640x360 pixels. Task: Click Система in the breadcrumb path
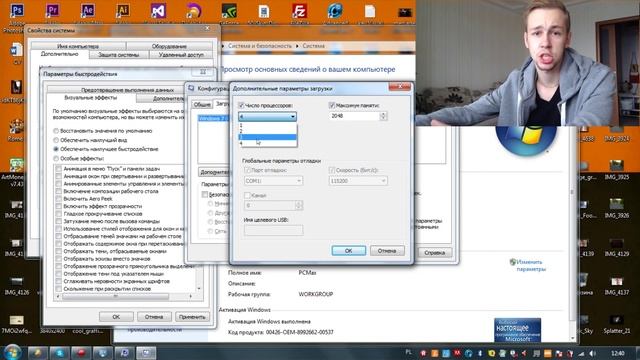[x=313, y=46]
